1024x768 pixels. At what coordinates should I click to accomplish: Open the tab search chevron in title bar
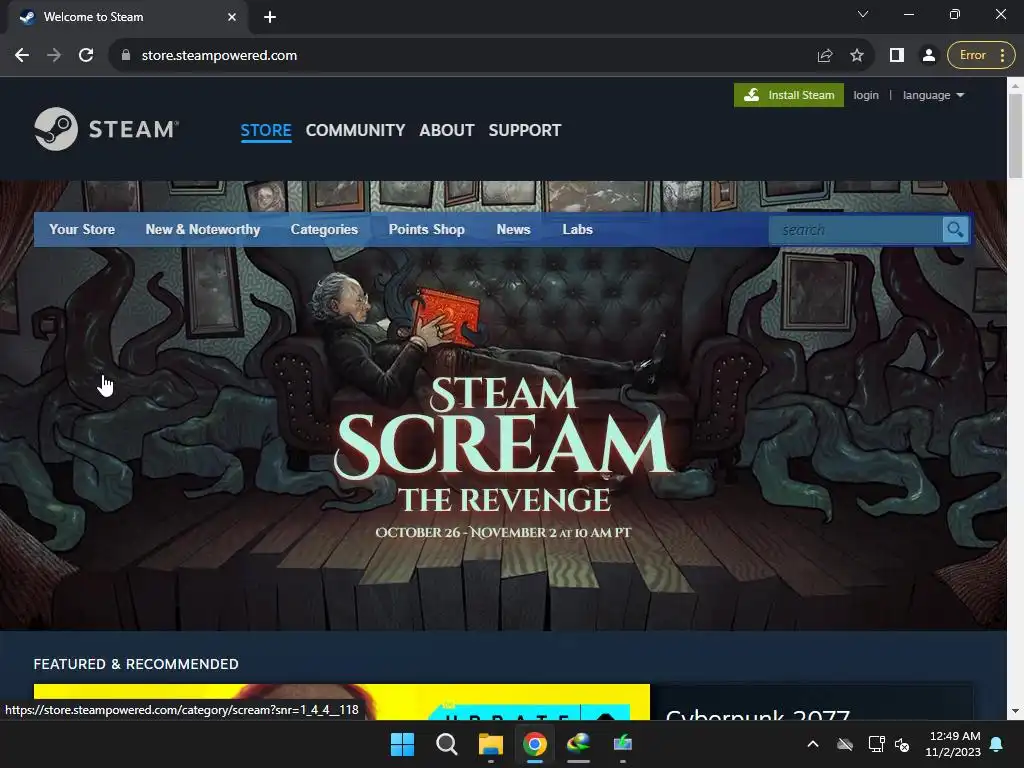coord(863,14)
